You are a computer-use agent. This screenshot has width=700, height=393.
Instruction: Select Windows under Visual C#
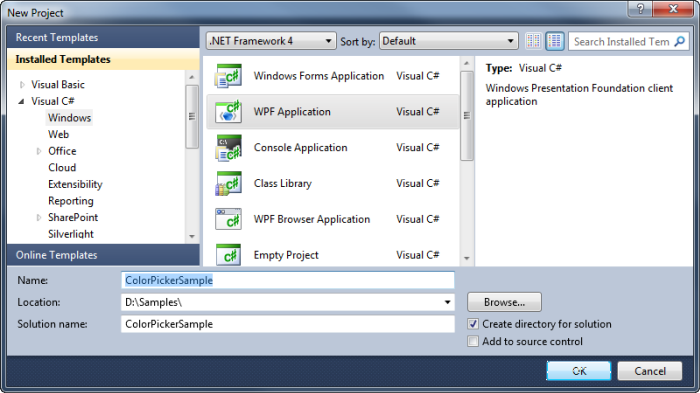click(69, 118)
